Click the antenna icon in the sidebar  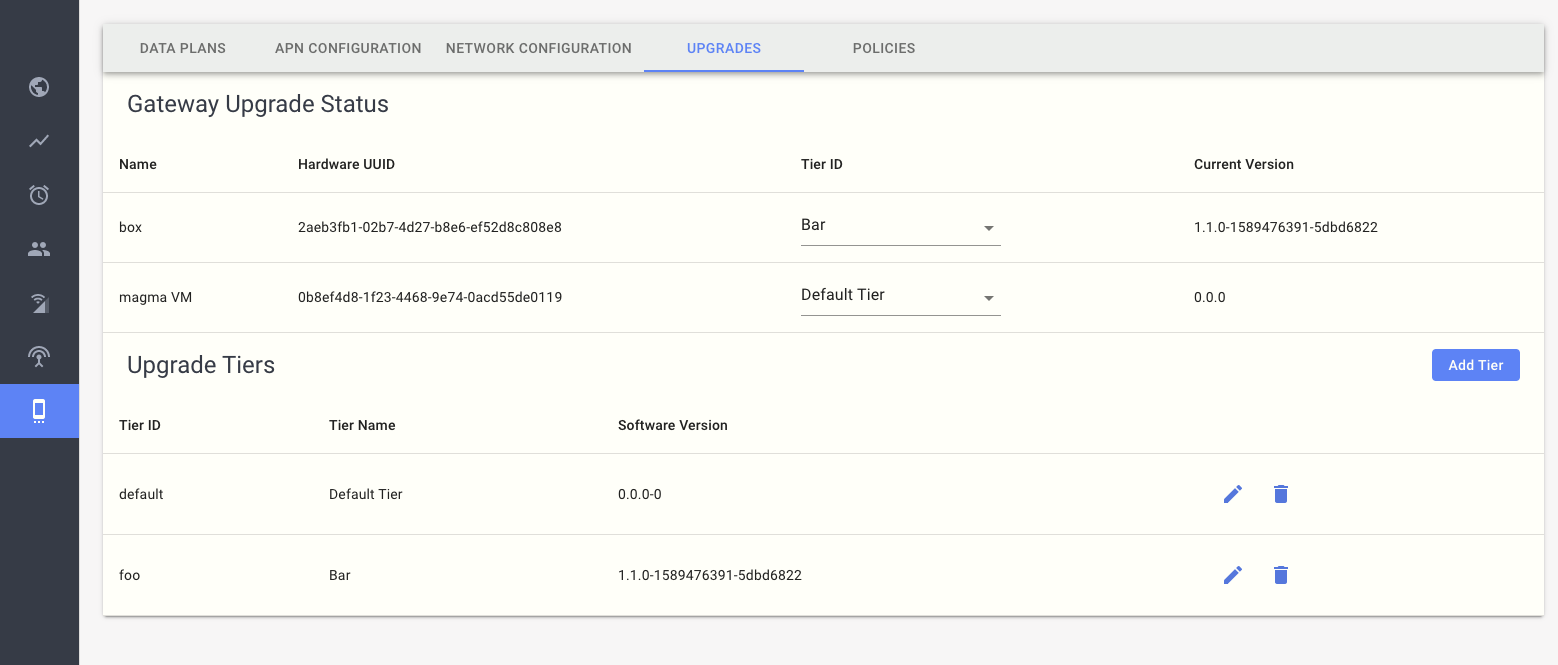coord(39,356)
